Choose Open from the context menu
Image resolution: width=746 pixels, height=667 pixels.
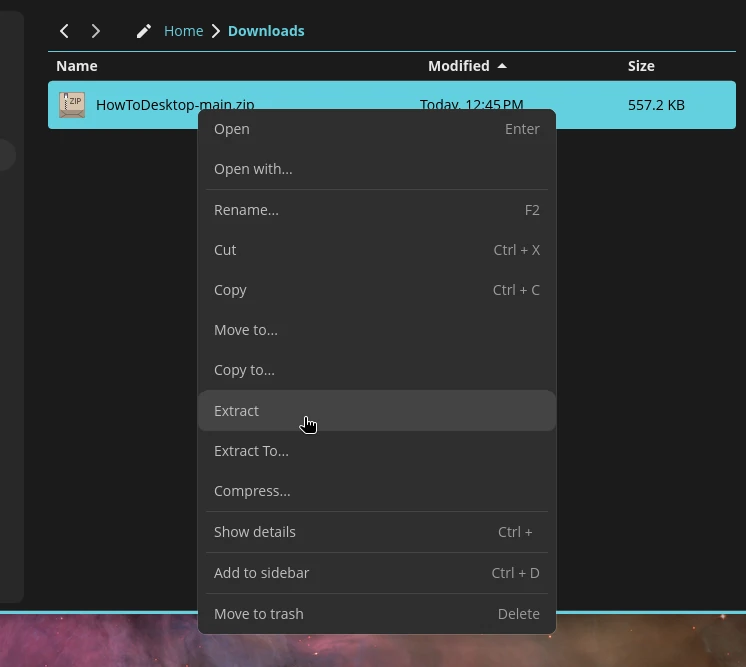click(377, 129)
